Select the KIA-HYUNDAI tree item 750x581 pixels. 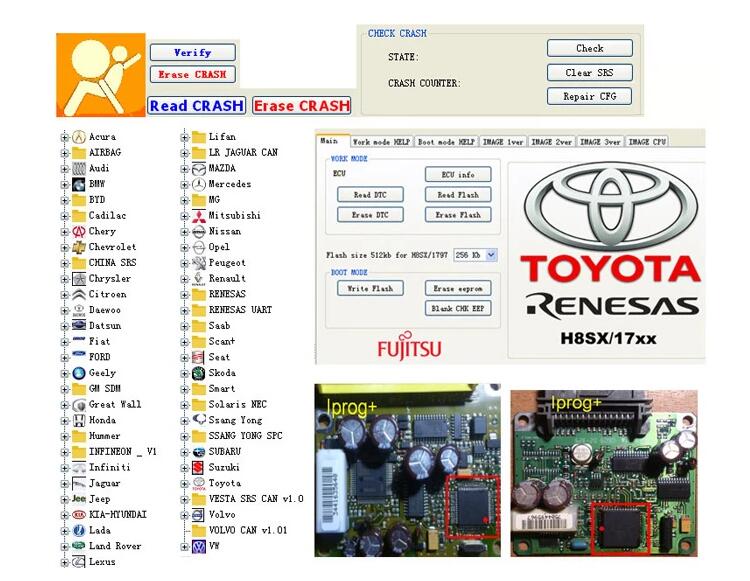click(118, 515)
